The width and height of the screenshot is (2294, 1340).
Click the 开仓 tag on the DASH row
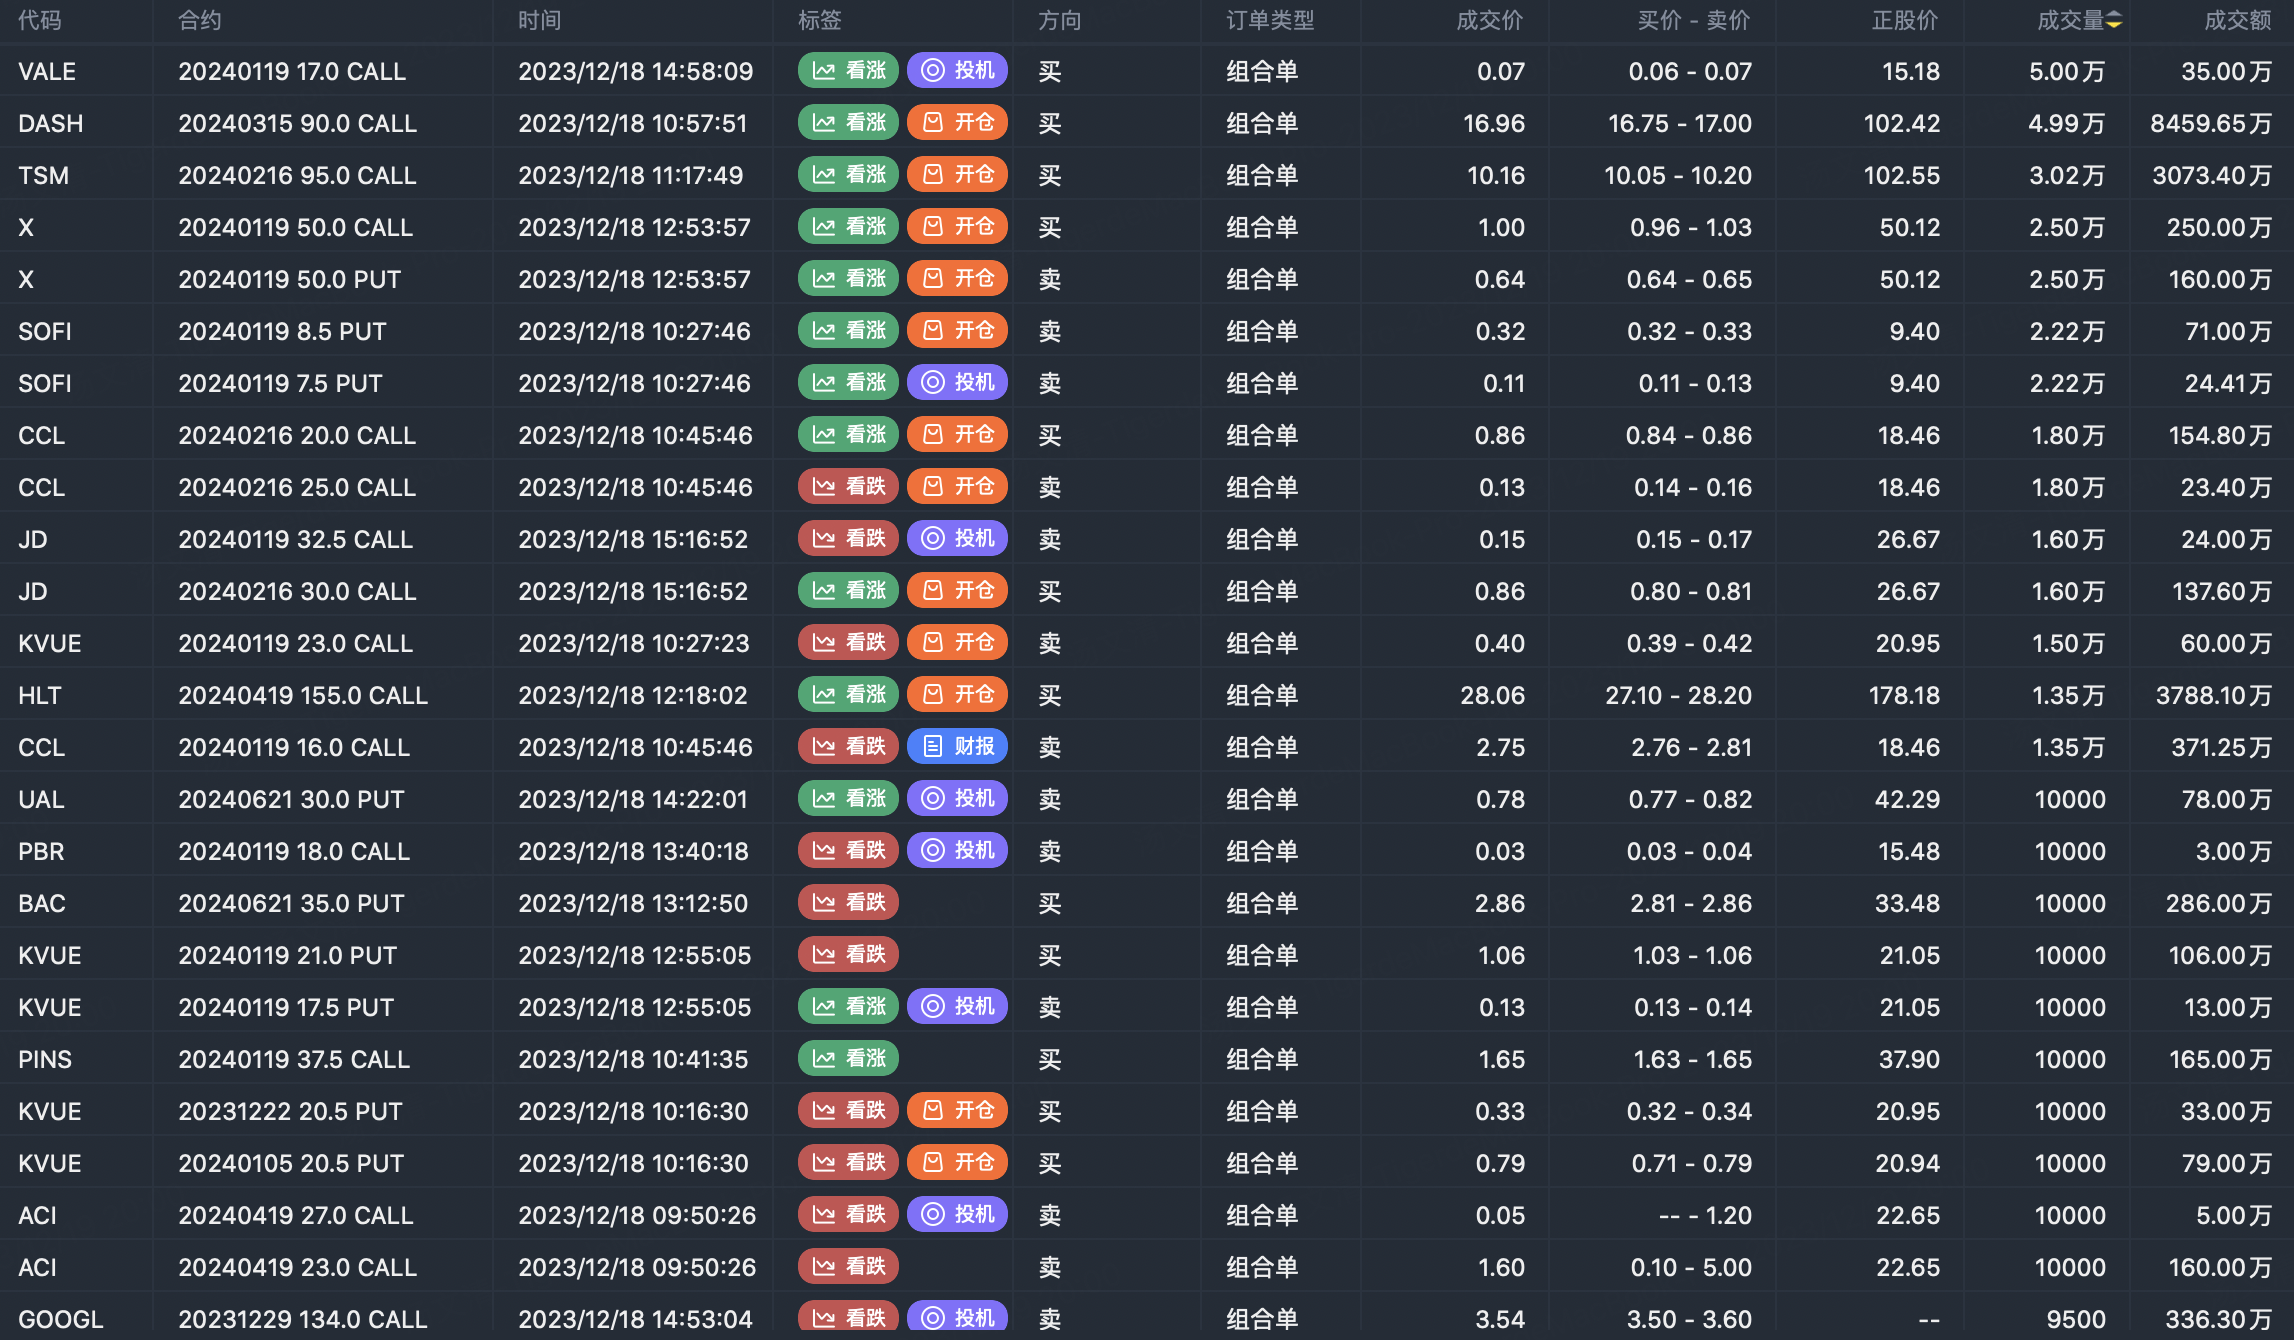point(957,122)
